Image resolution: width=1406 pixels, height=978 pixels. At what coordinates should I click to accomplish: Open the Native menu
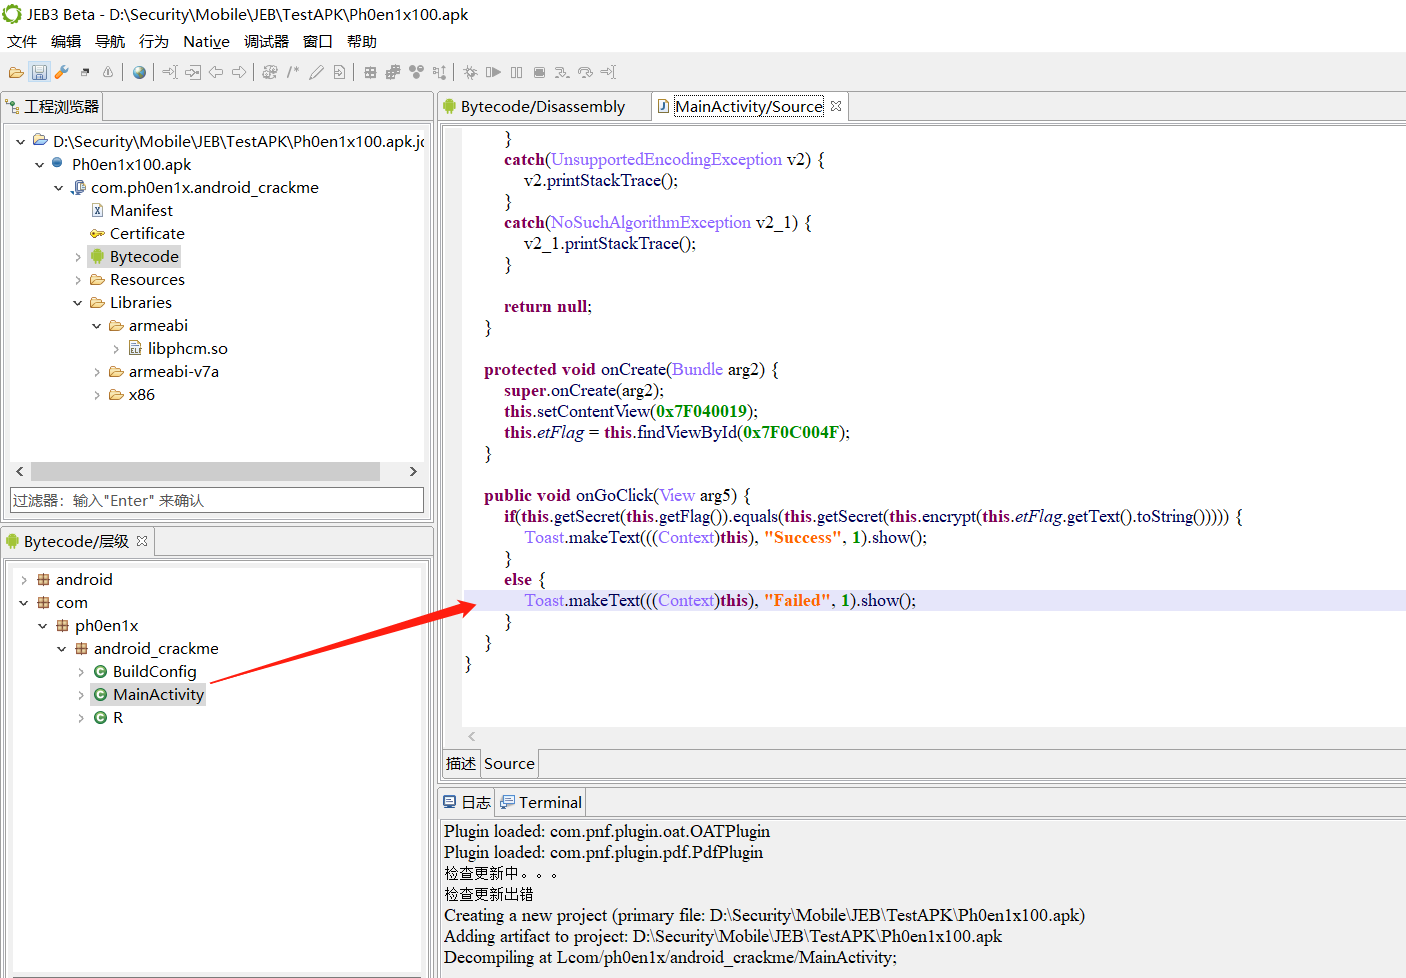(x=206, y=41)
